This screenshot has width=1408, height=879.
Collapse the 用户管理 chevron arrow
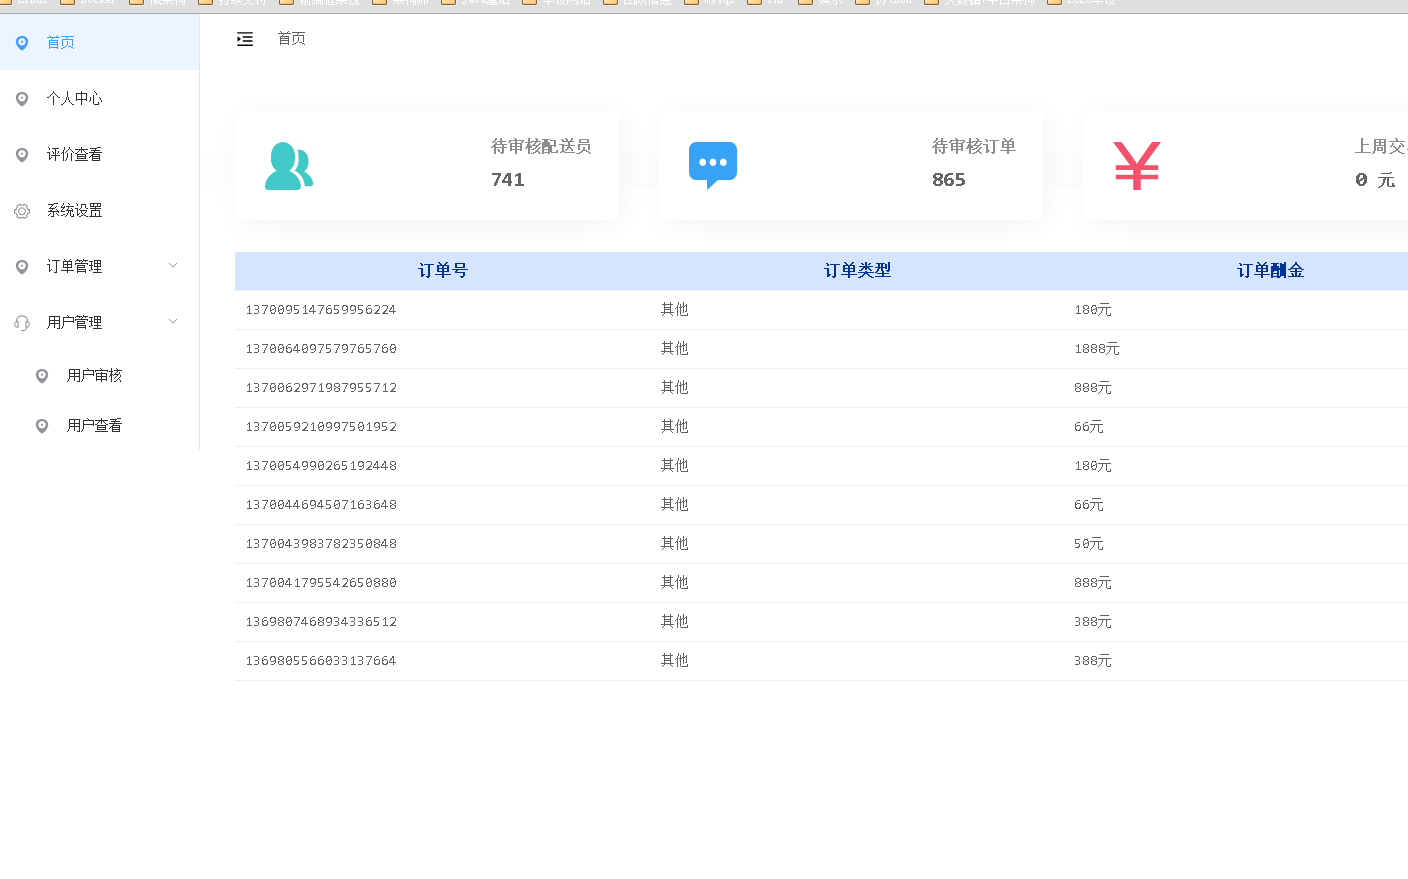point(173,322)
